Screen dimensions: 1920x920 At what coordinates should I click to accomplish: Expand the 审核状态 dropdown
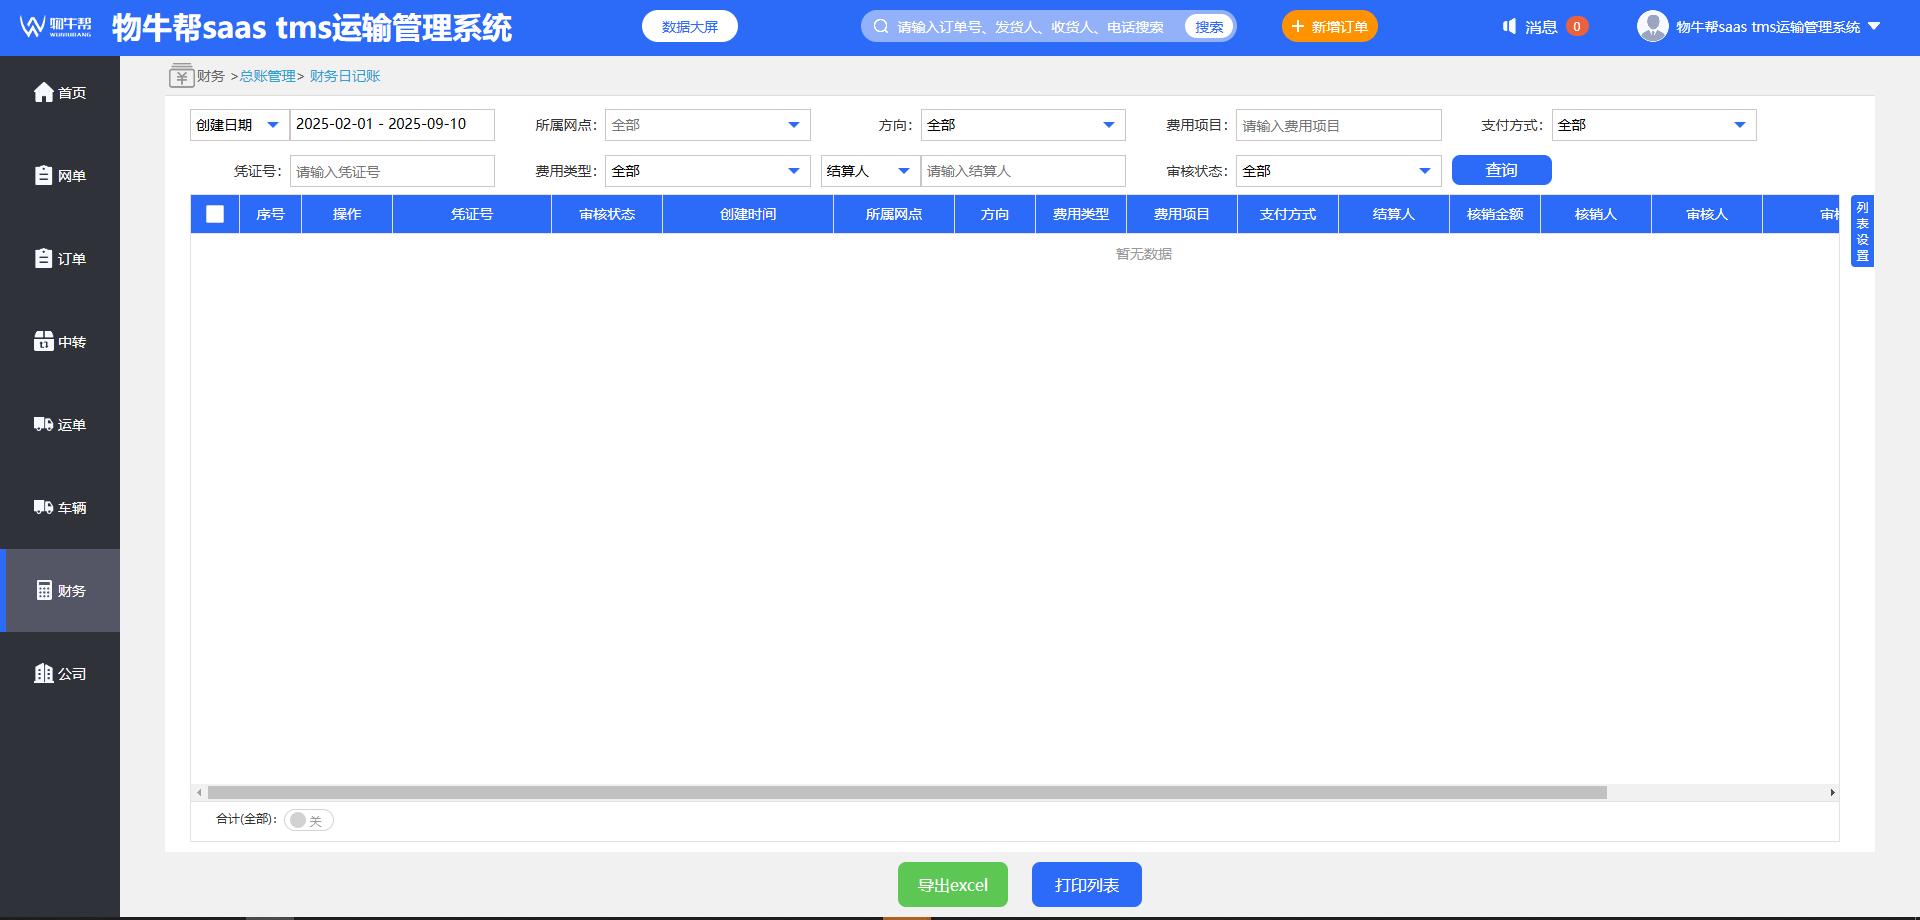[x=1338, y=171]
